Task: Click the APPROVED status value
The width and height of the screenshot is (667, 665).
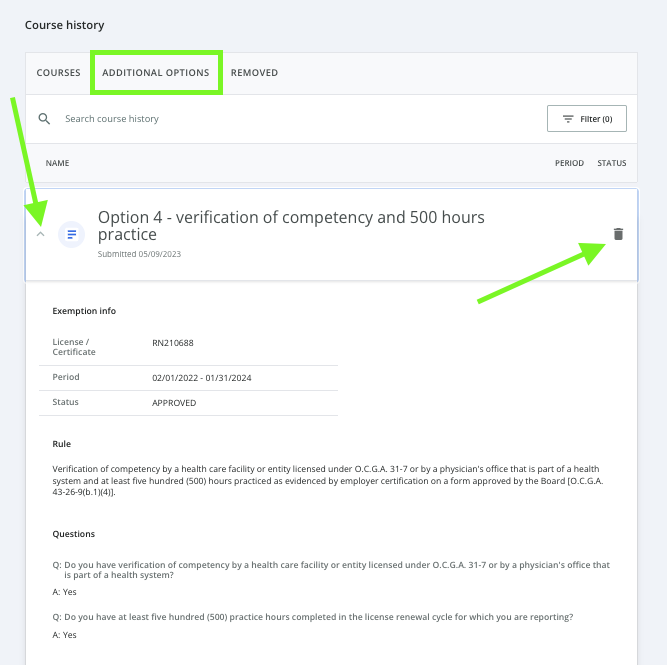Action: tap(174, 403)
